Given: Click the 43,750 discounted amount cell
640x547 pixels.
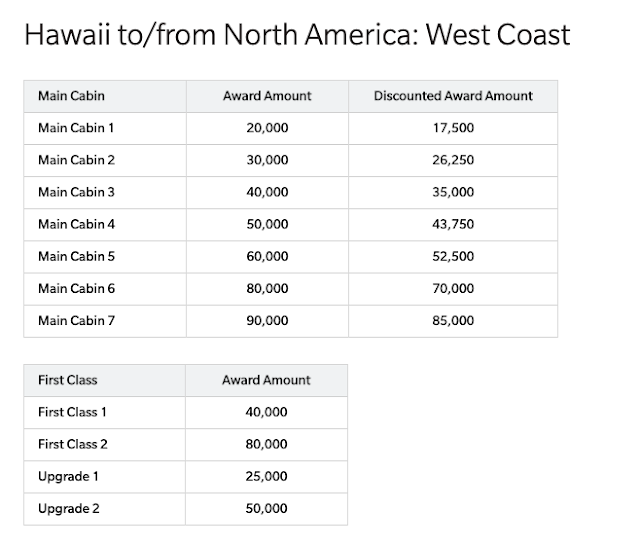Looking at the screenshot, I should pyautogui.click(x=453, y=224).
